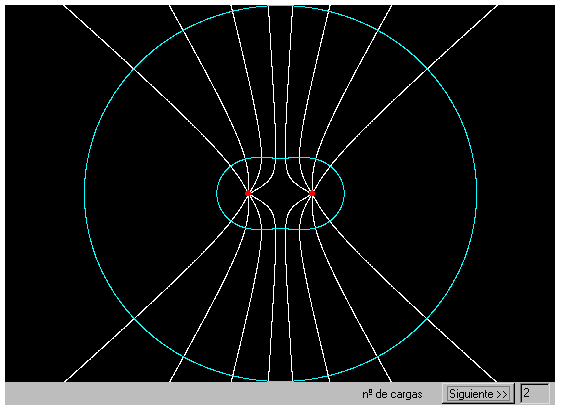Viewport: 562px width, 411px height.
Task: Click where lower-left diagonal line crosses large circle
Action: pos(134,318)
